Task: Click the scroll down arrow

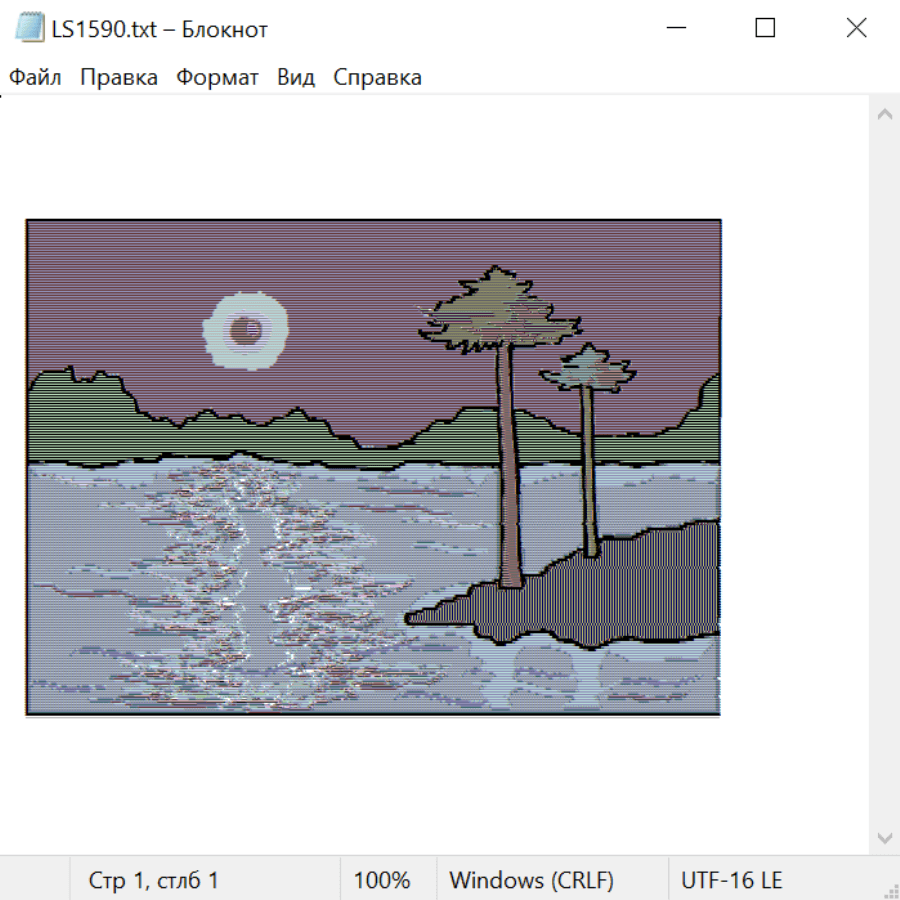Action: coord(885,838)
